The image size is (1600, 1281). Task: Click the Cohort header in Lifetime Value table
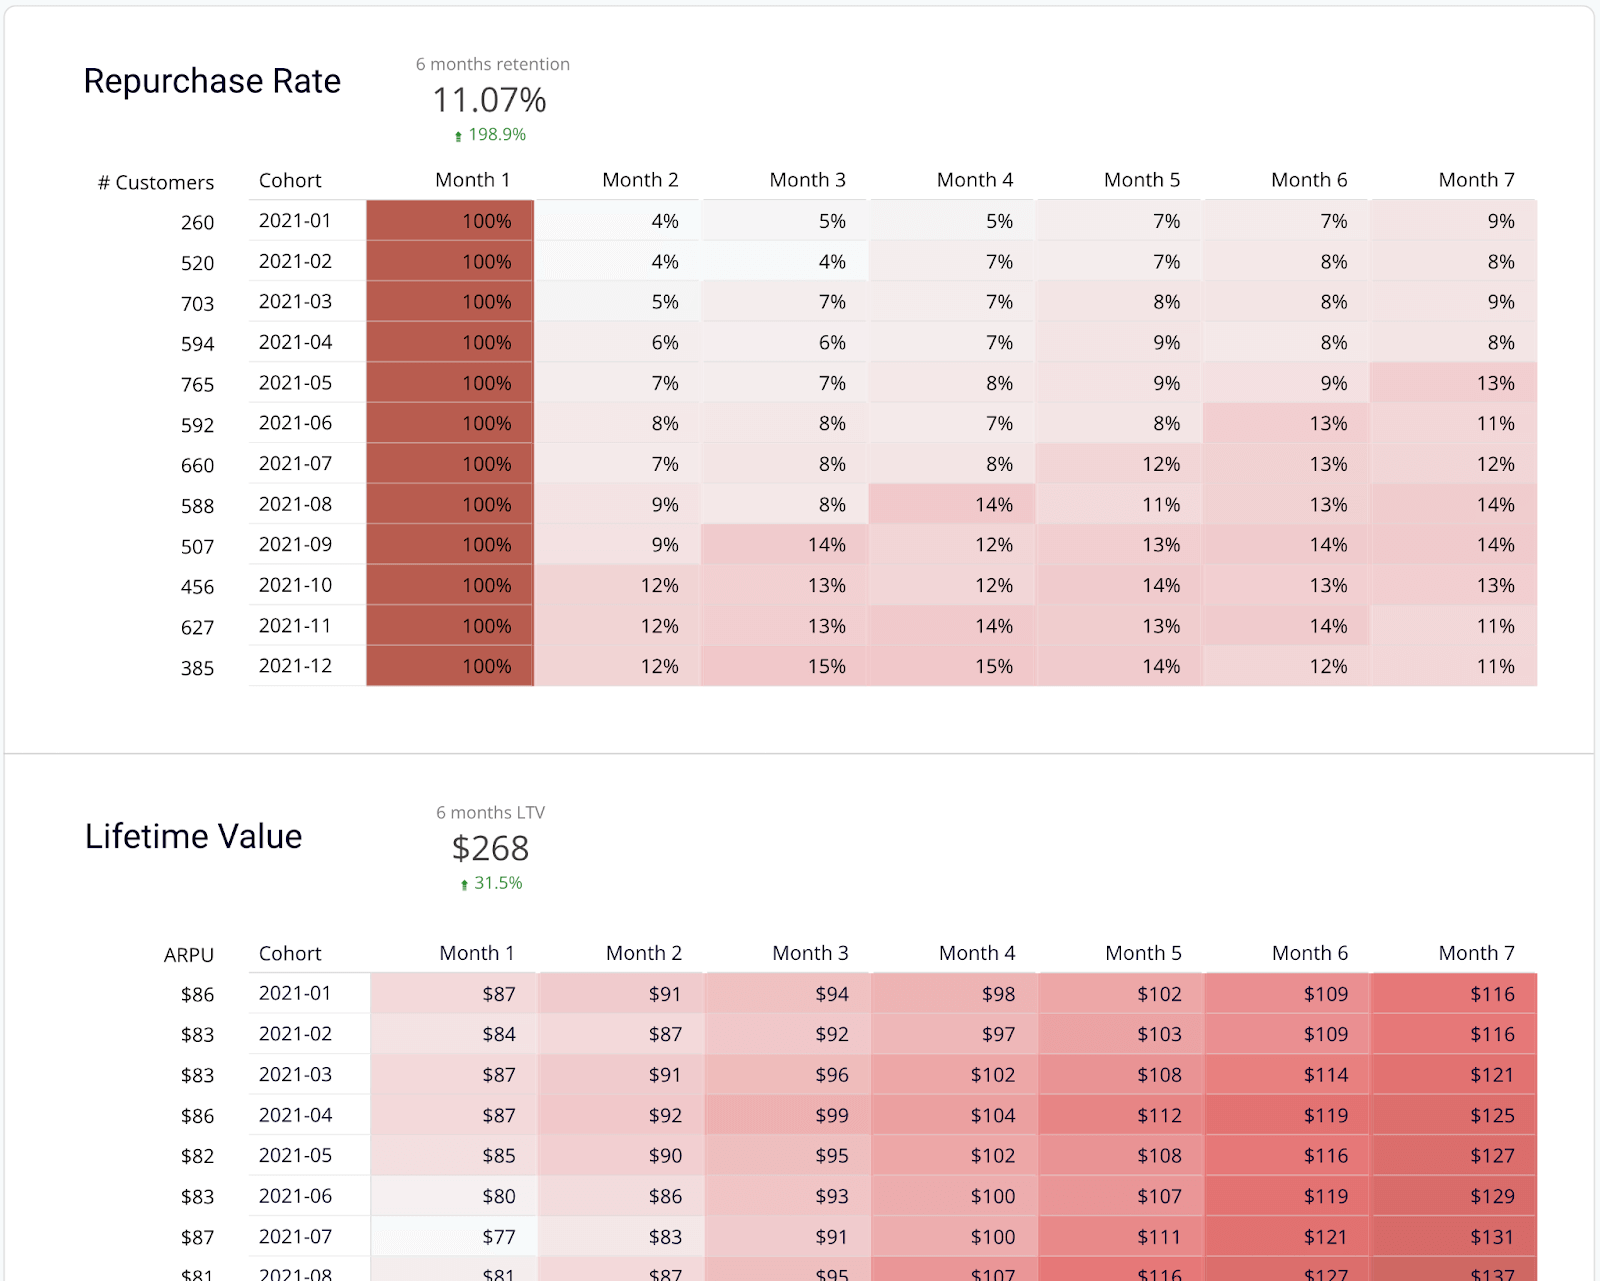point(290,953)
